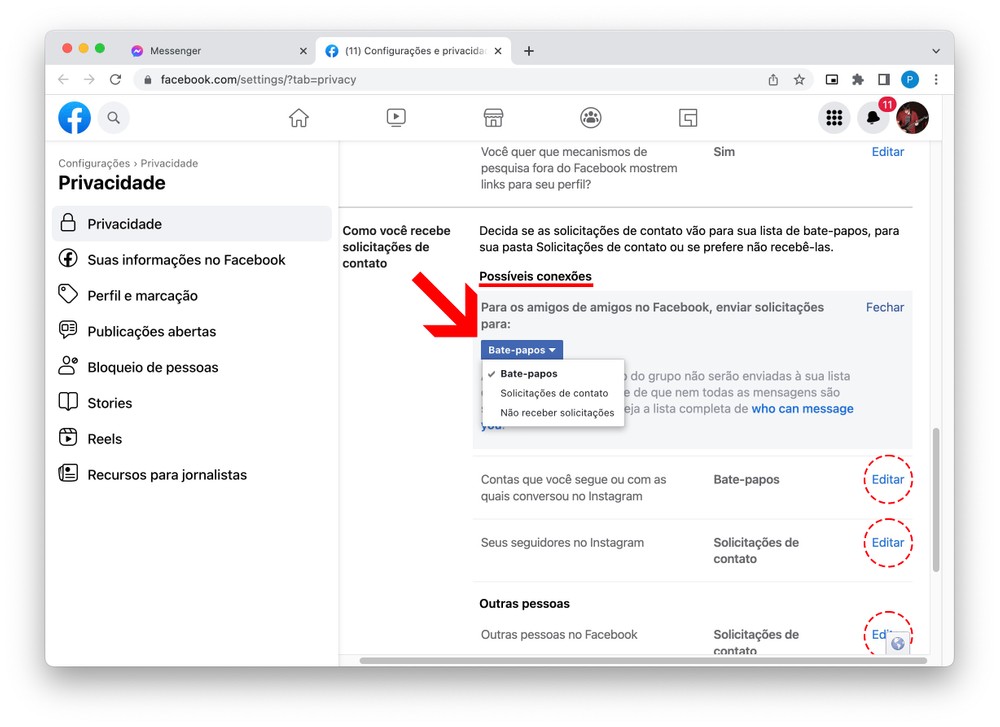Screen dimensions: 1000x727
Task: Collapse the blue Bate-papos dropdown button
Action: [x=521, y=350]
